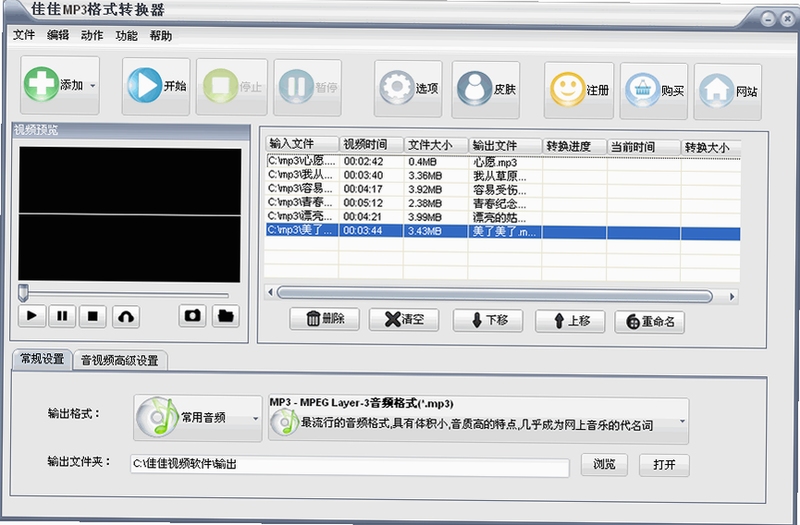Click the file list scroll right arrow
The image size is (800, 525).
pos(733,296)
